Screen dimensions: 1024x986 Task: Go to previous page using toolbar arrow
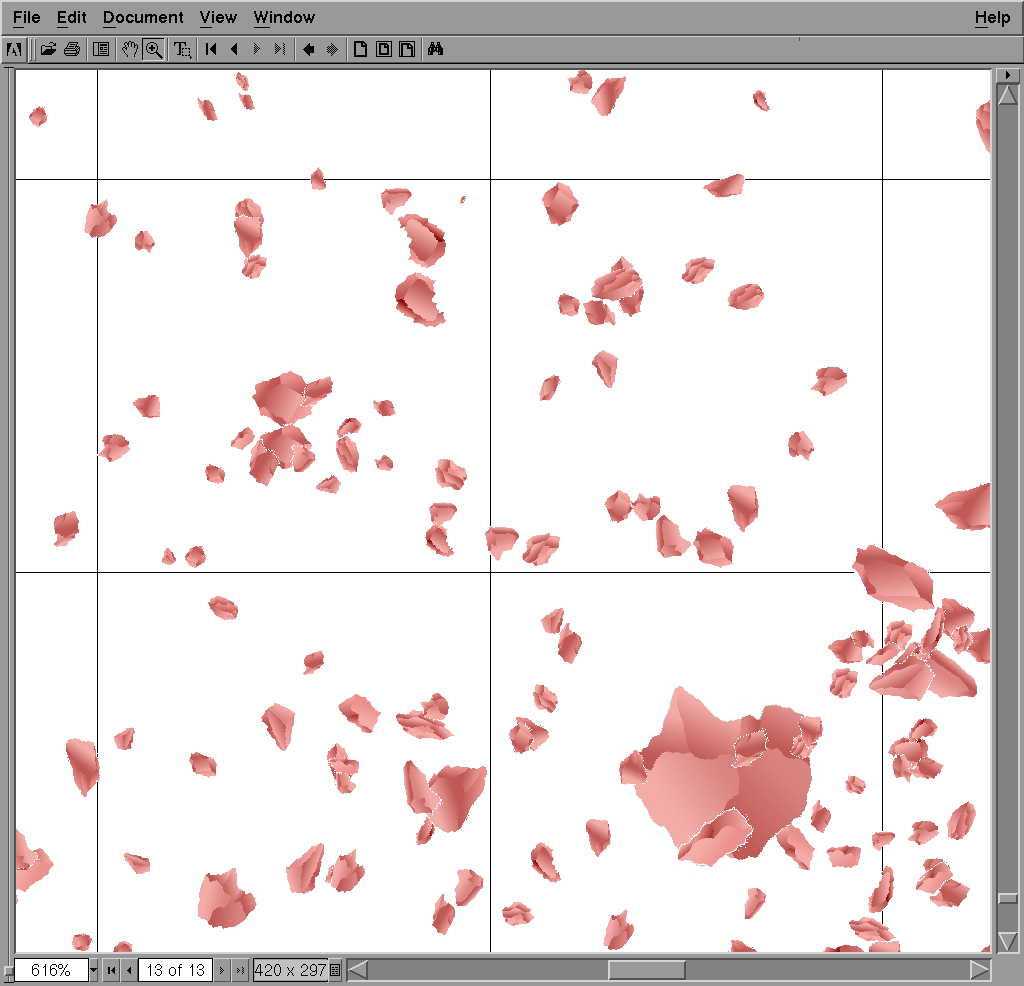[234, 49]
